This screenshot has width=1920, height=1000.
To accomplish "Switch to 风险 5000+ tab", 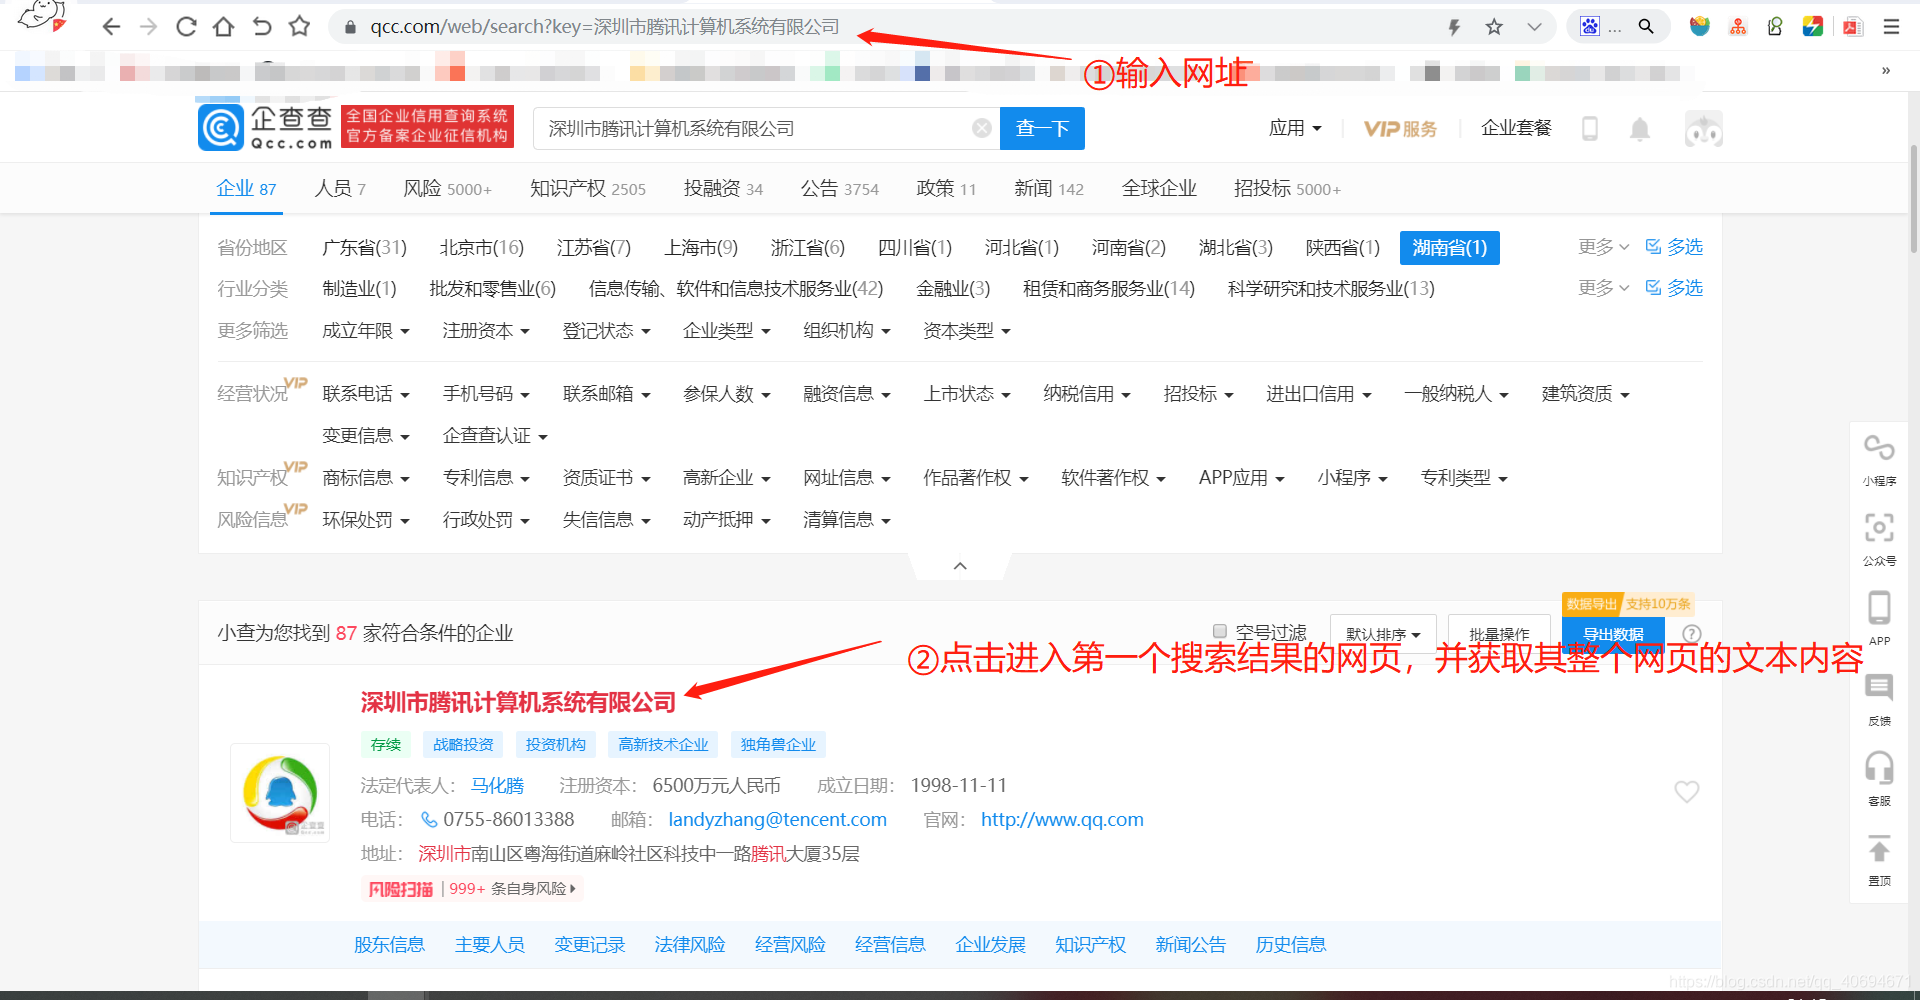I will click(447, 188).
